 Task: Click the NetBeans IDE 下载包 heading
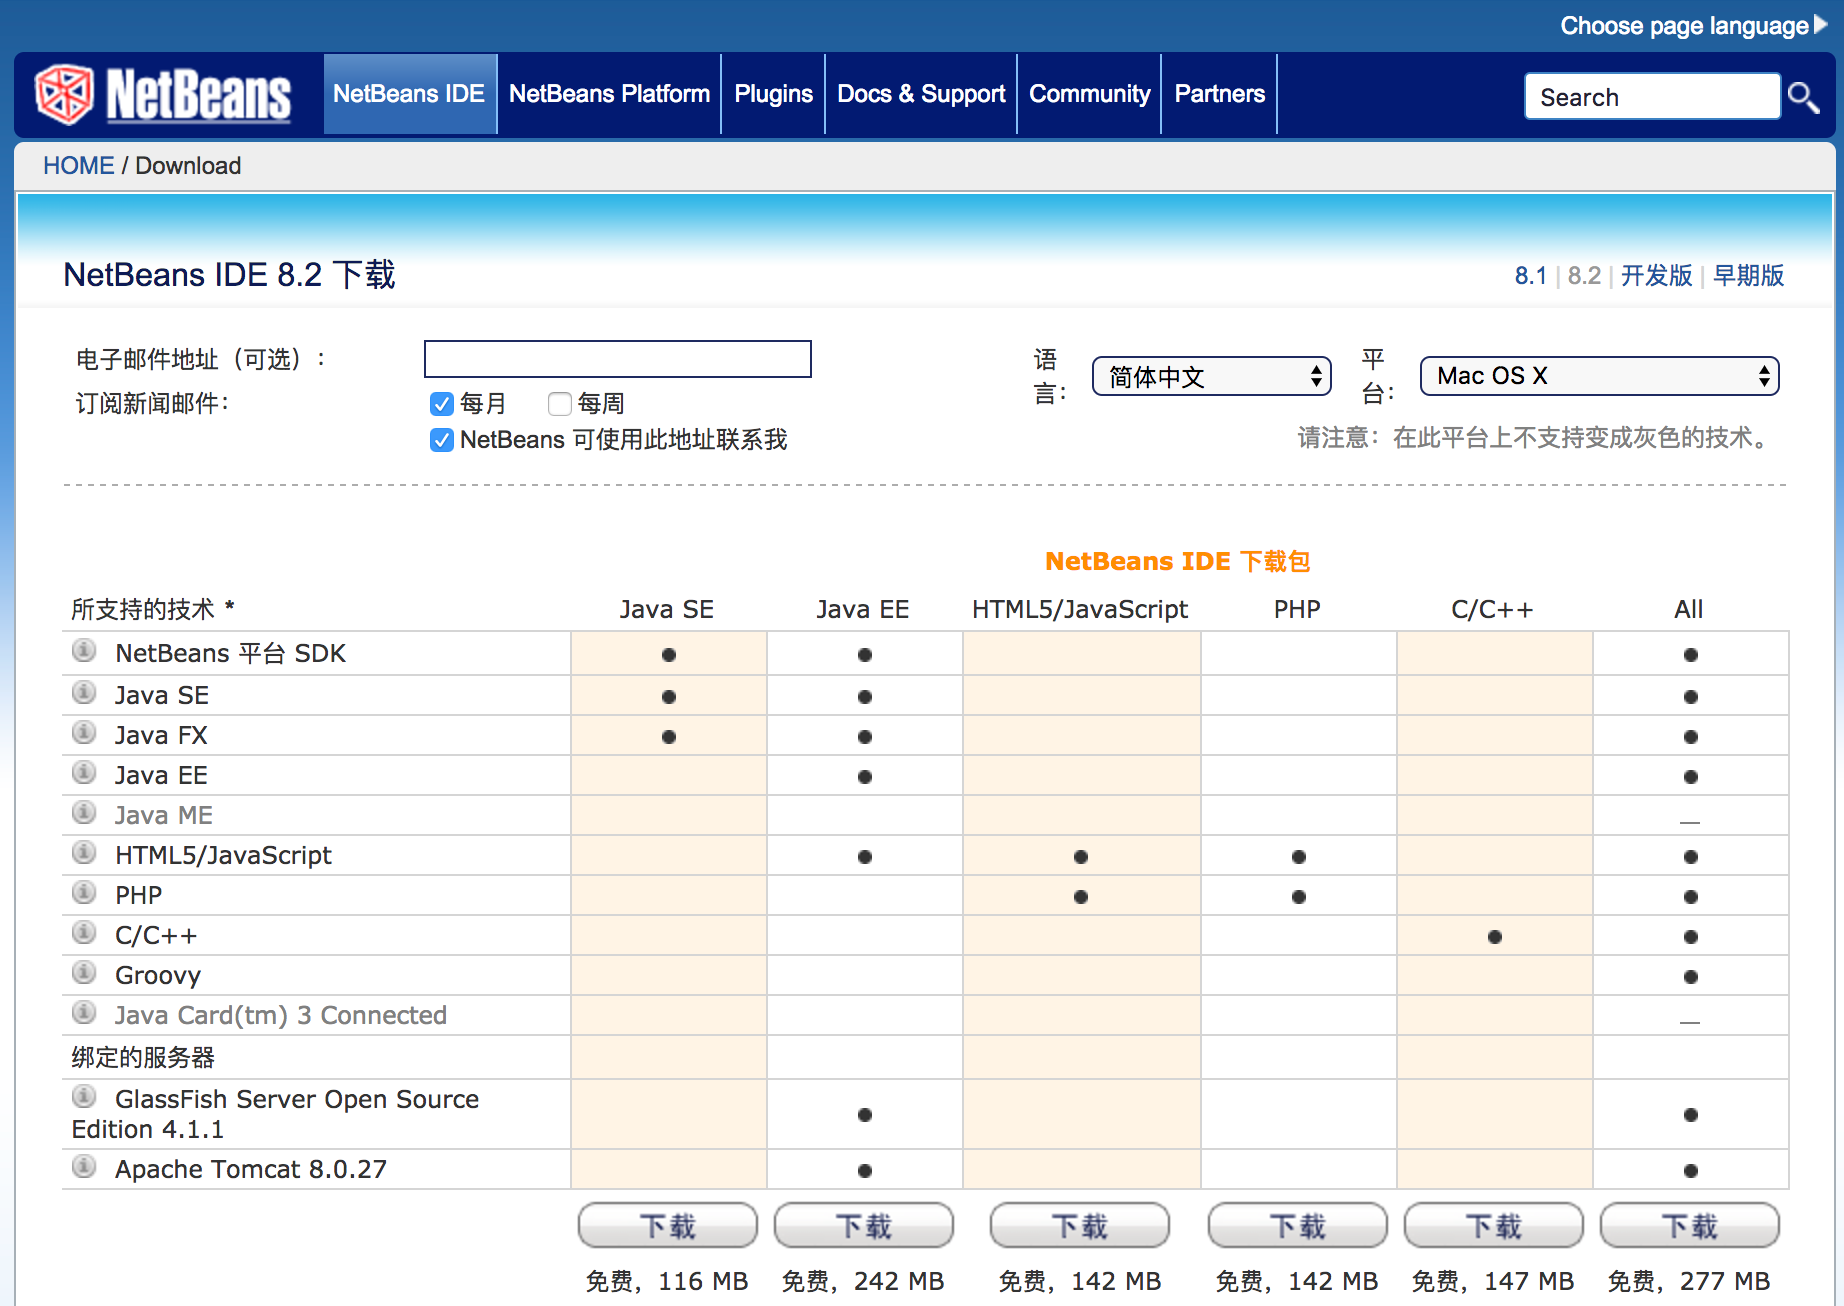tap(1178, 562)
